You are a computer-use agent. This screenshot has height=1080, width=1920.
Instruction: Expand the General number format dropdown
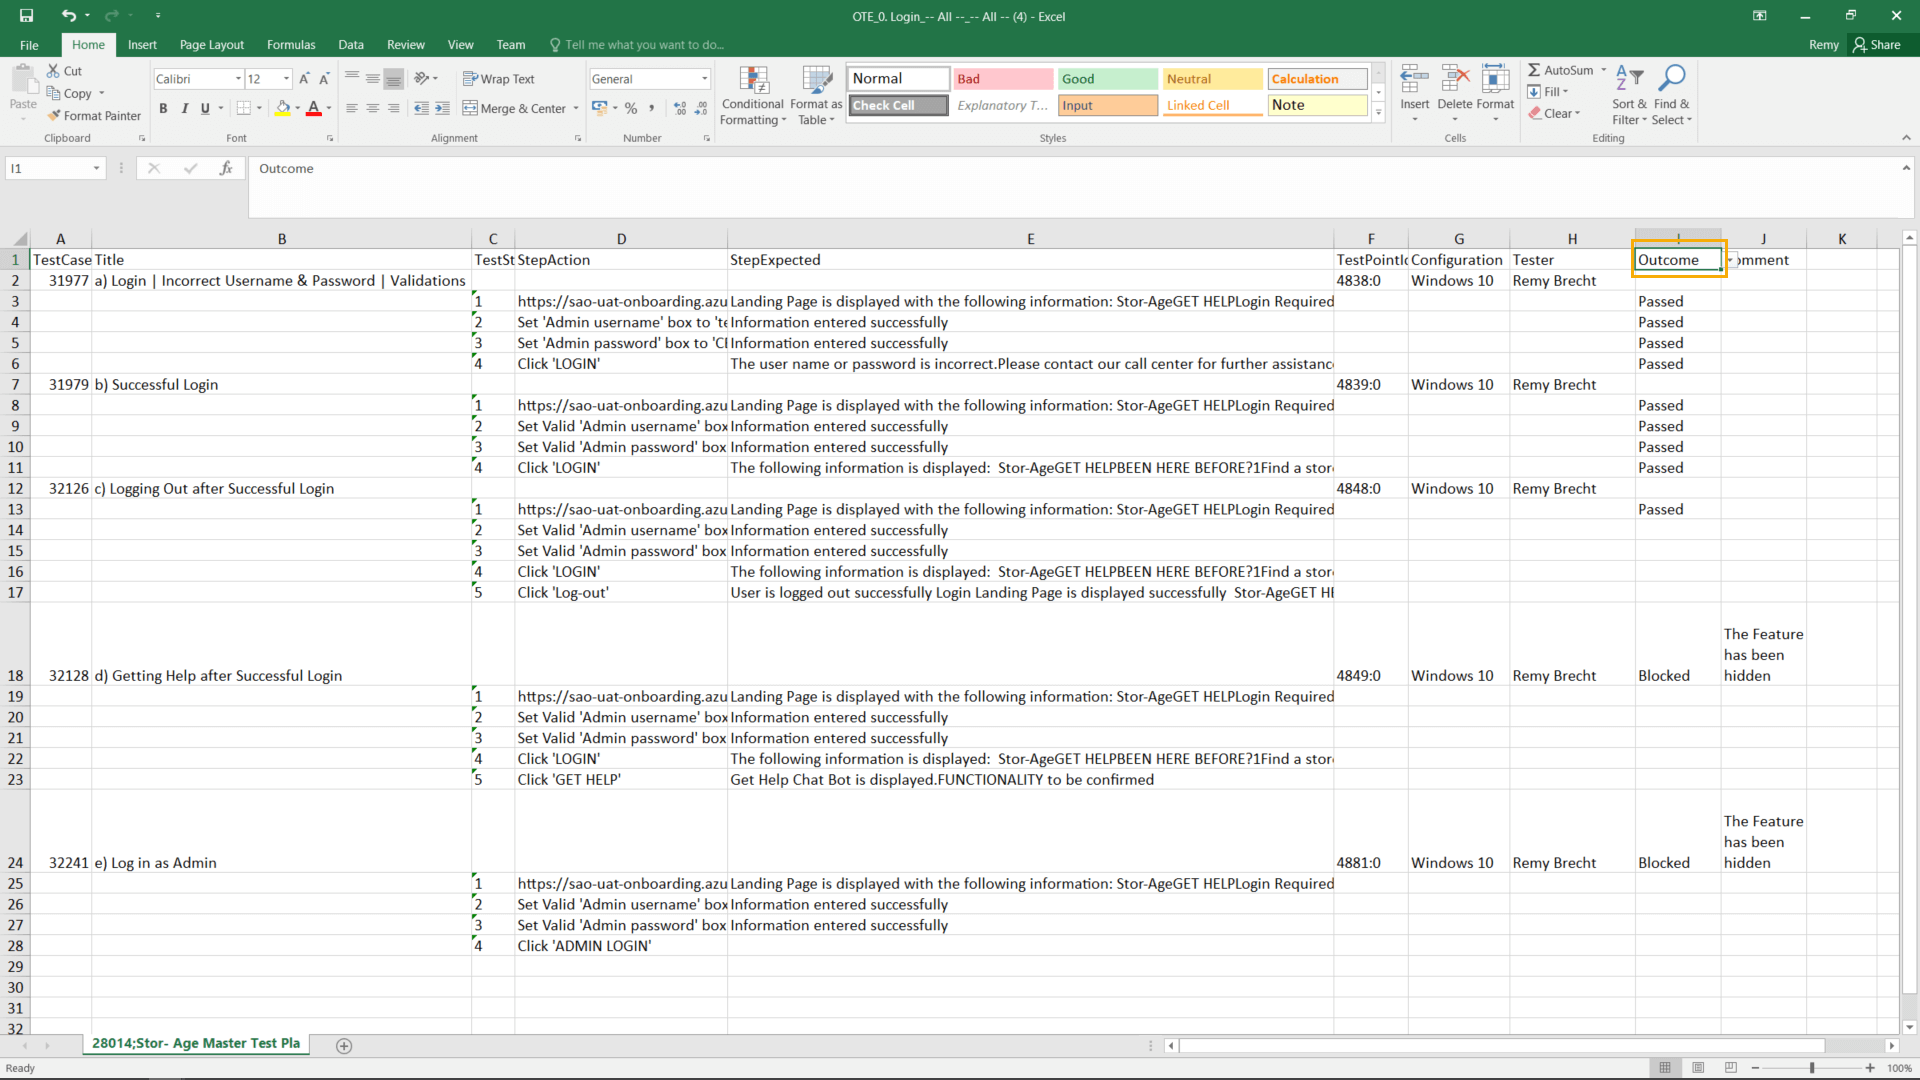(x=704, y=79)
